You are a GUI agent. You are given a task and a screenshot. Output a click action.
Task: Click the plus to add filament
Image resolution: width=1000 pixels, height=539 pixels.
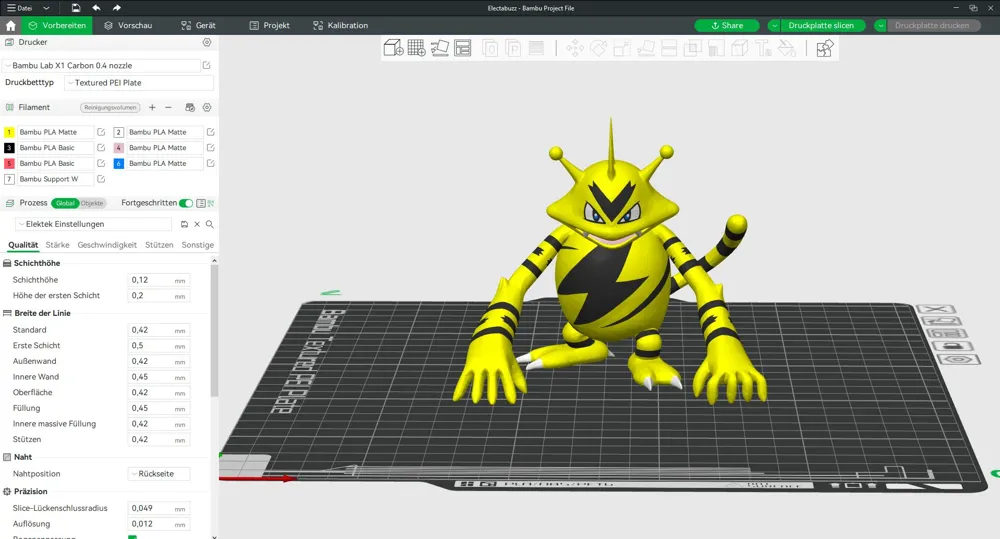coord(152,107)
